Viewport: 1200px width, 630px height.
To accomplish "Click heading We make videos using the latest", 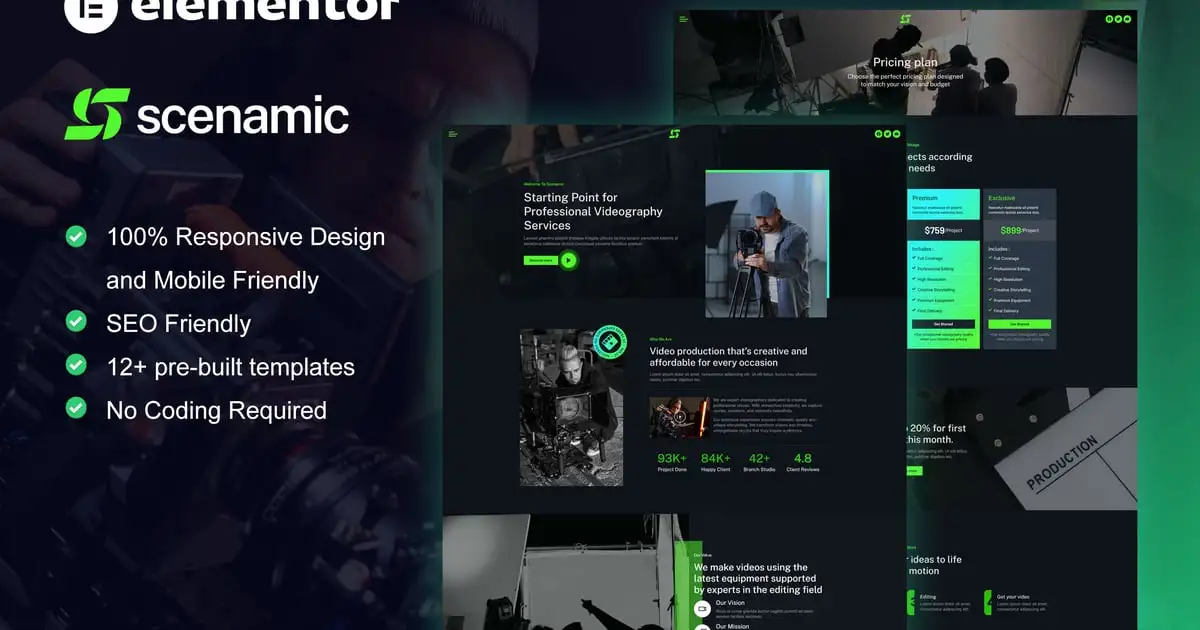I will click(x=758, y=579).
